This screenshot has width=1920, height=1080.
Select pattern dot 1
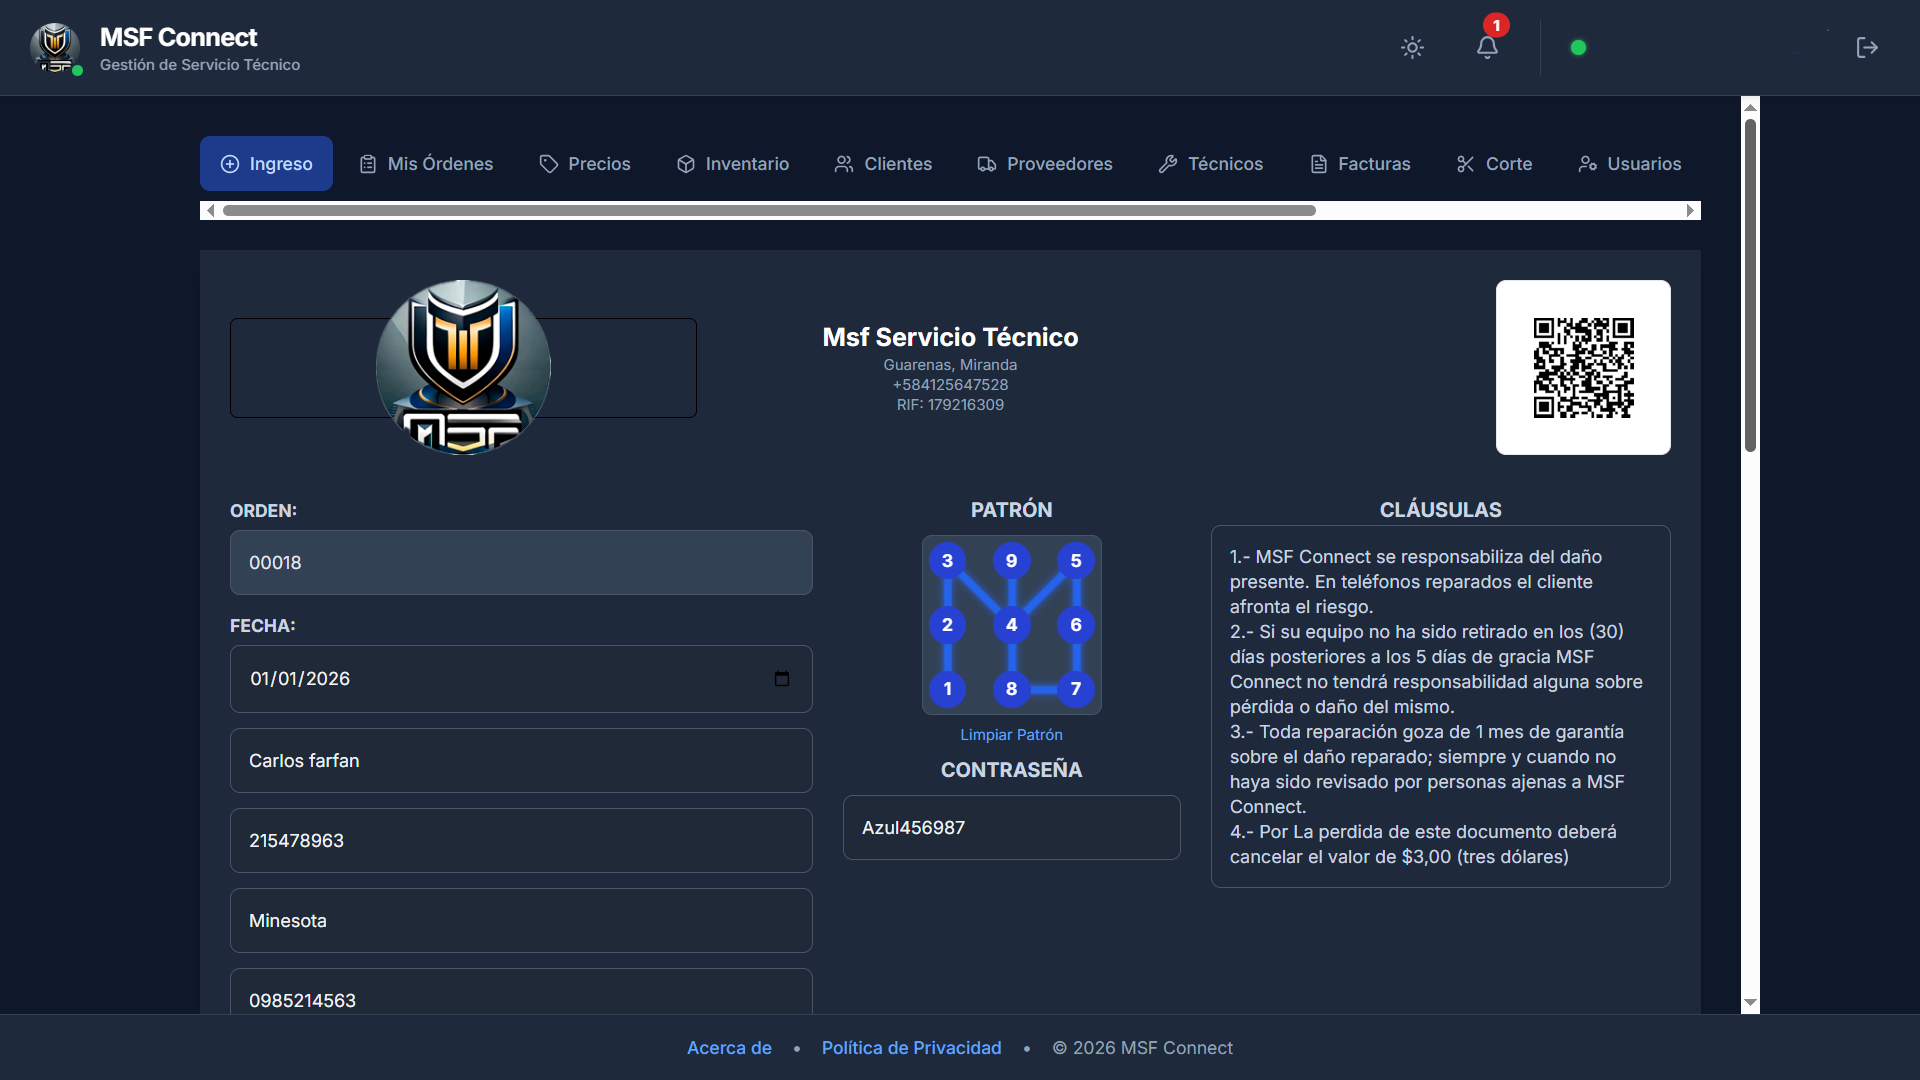click(x=947, y=689)
